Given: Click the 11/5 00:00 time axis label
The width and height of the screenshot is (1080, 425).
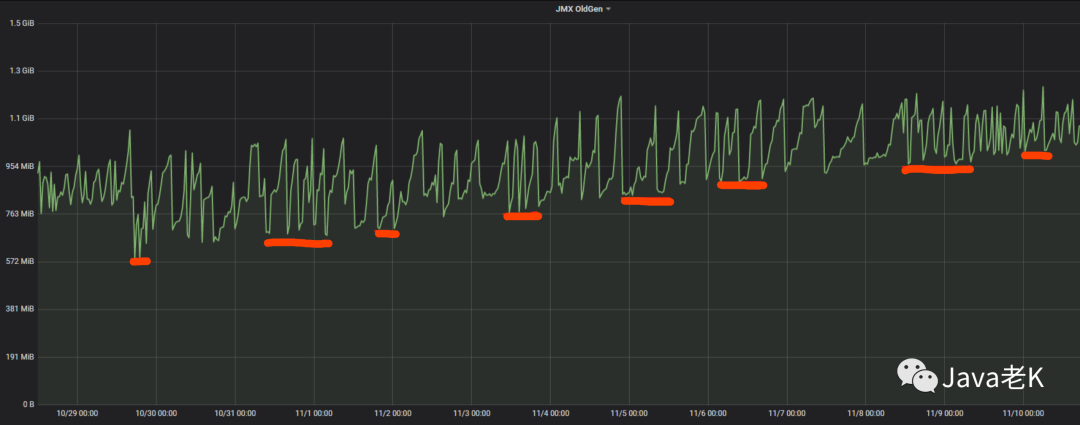Looking at the screenshot, I should (x=629, y=414).
